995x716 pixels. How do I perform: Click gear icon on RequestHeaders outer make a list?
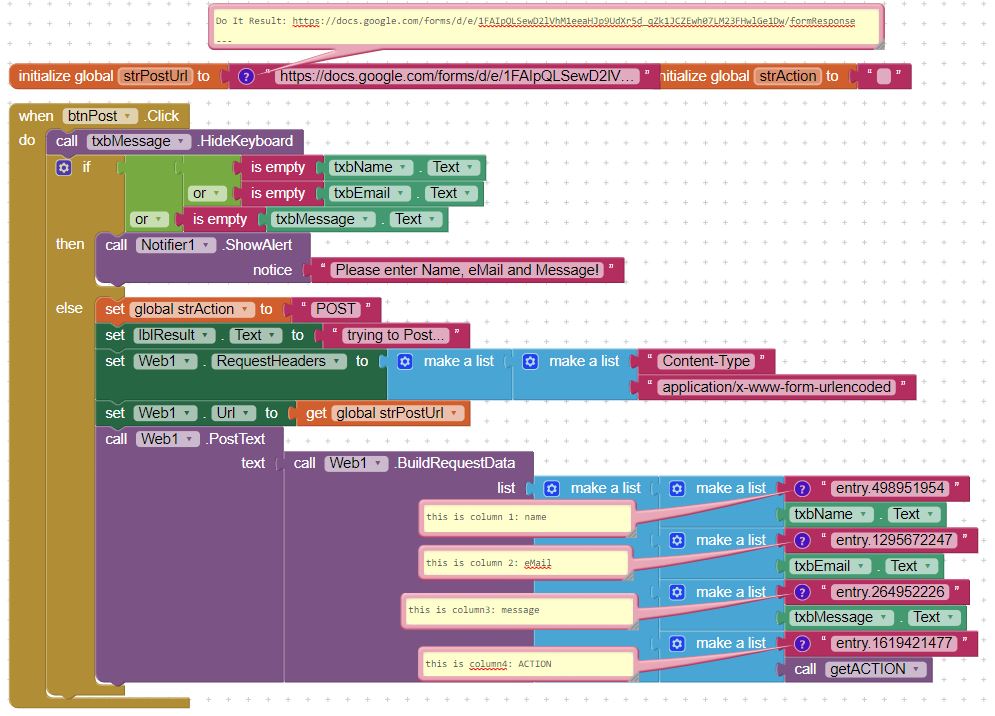click(405, 361)
